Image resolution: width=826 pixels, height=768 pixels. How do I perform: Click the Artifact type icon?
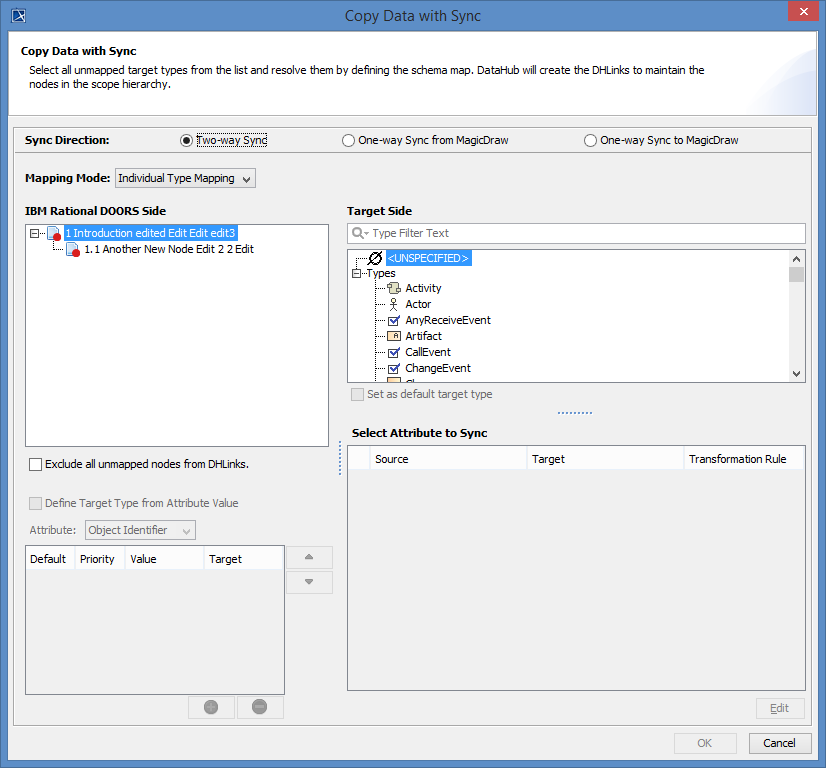point(394,336)
